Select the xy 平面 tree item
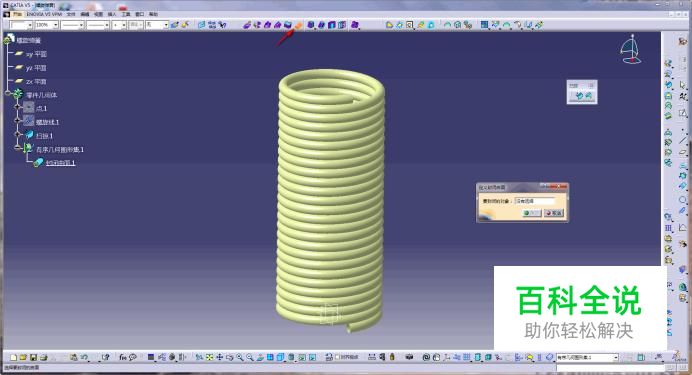The width and height of the screenshot is (692, 375). tap(35, 54)
